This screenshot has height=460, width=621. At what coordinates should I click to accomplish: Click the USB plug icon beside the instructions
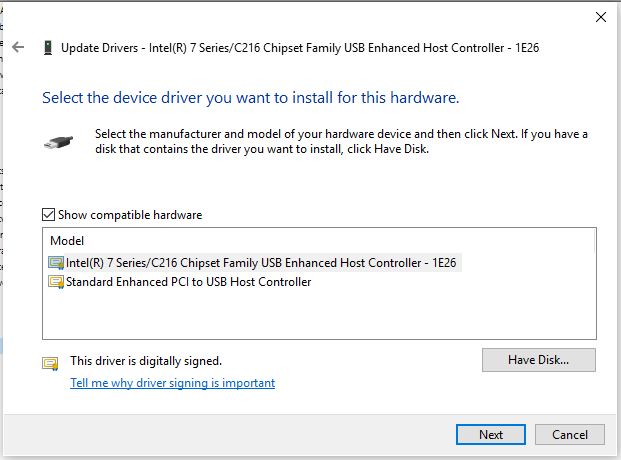pyautogui.click(x=58, y=142)
